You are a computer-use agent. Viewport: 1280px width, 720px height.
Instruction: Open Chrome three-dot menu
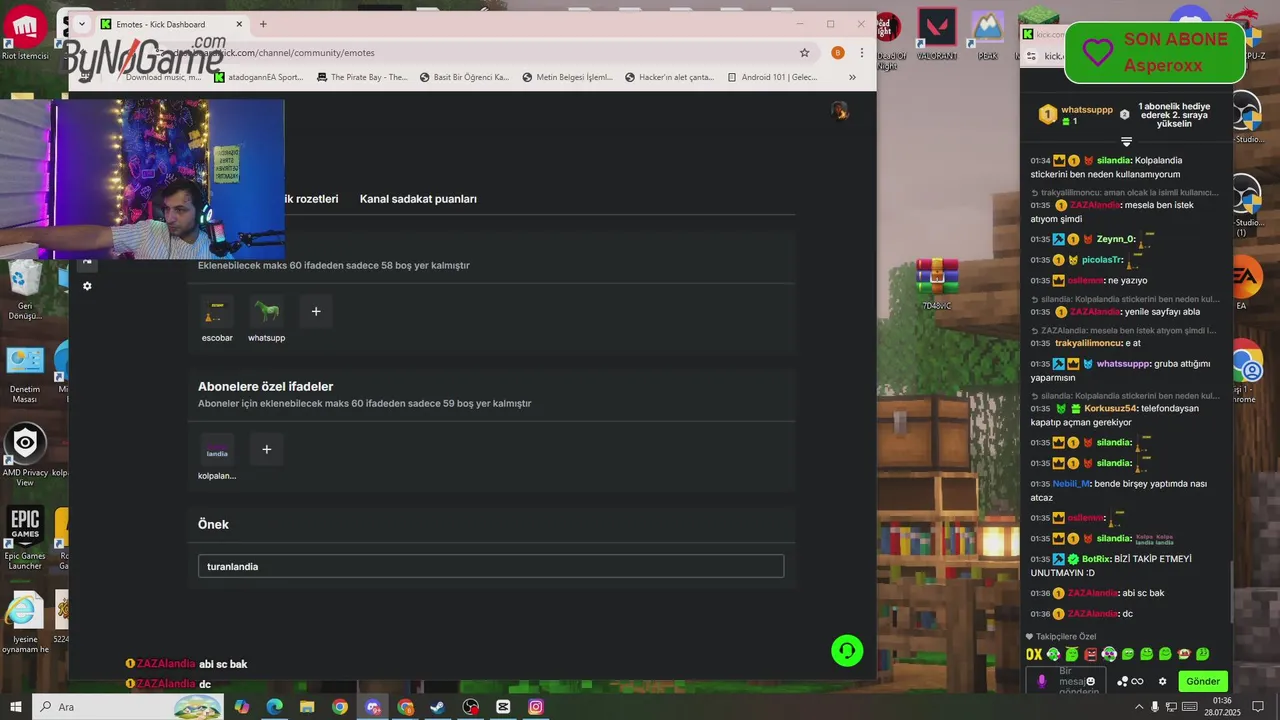[862, 53]
